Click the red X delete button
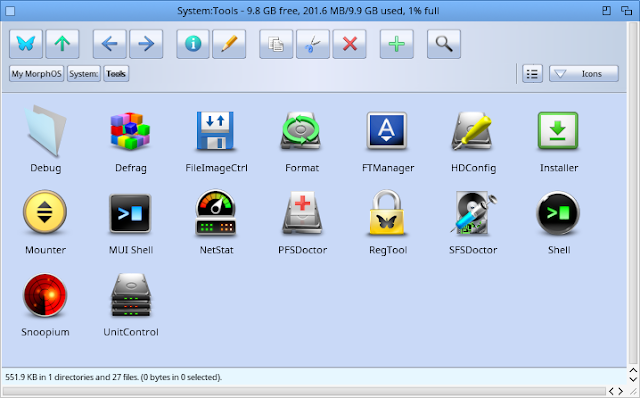 (x=349, y=44)
